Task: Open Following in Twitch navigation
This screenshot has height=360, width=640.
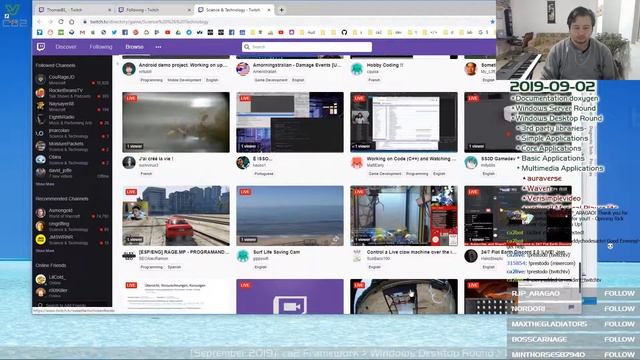Action: (x=101, y=47)
